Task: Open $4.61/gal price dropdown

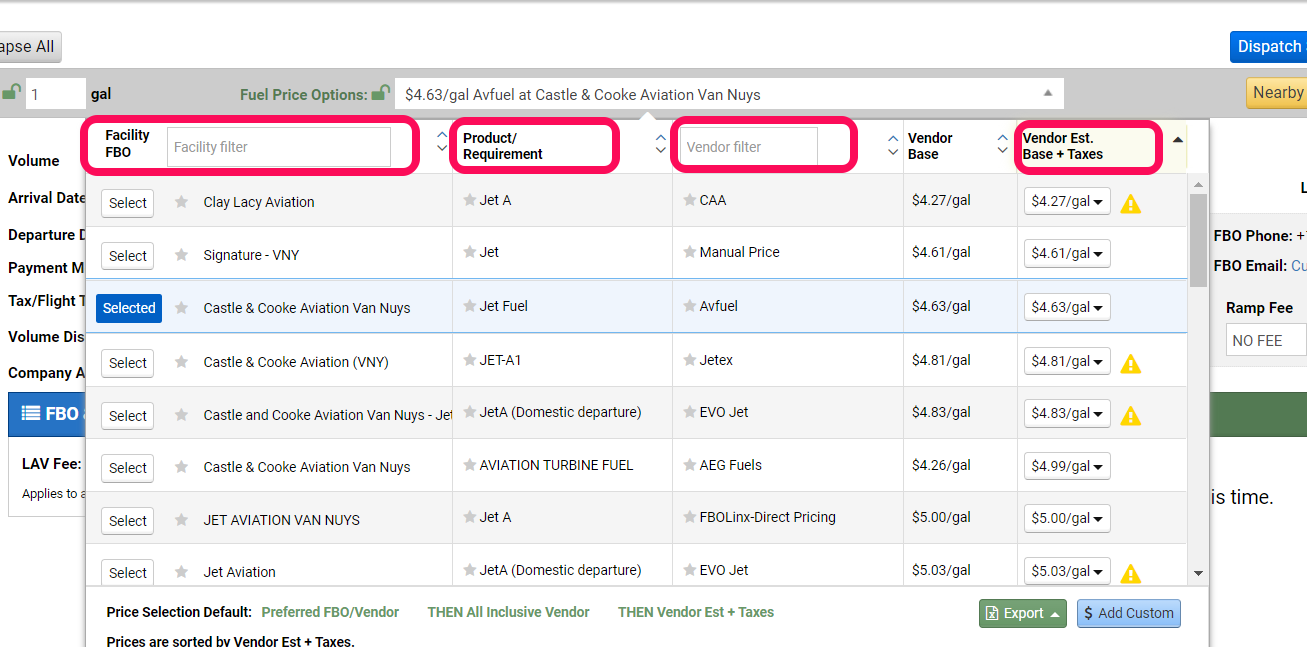Action: pos(1067,254)
